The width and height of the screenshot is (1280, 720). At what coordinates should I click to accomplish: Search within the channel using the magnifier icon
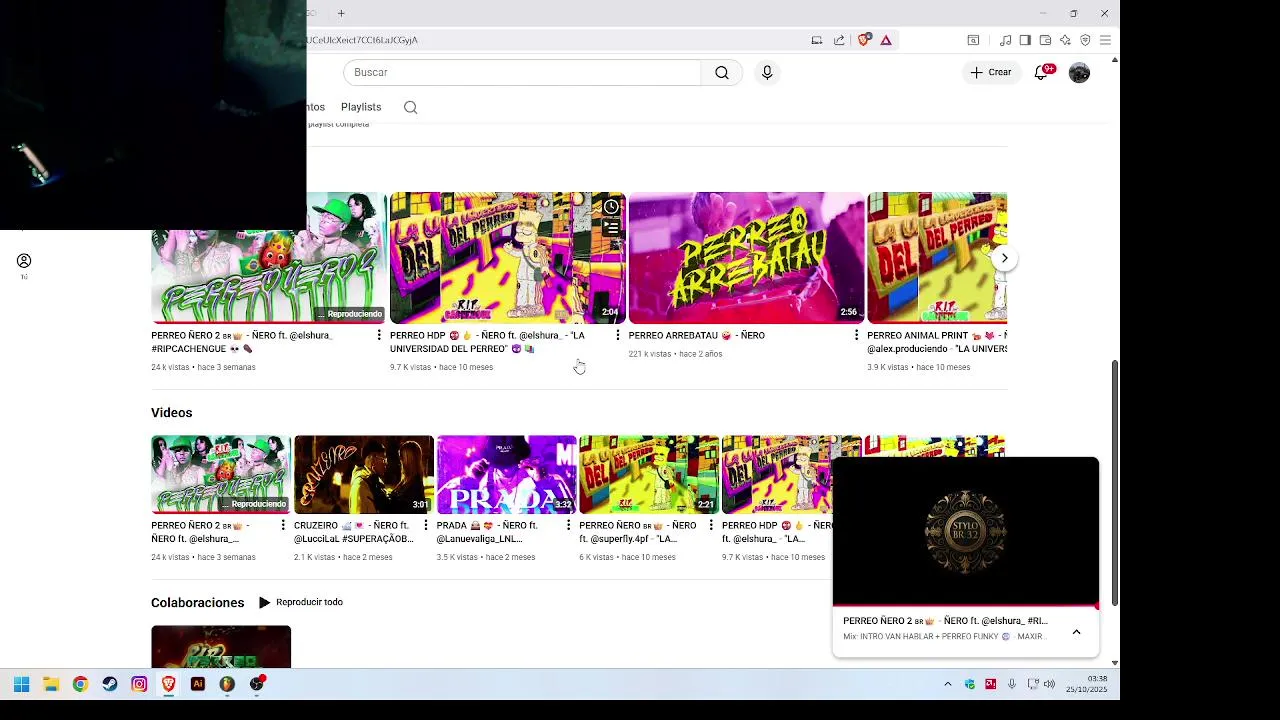coord(410,107)
